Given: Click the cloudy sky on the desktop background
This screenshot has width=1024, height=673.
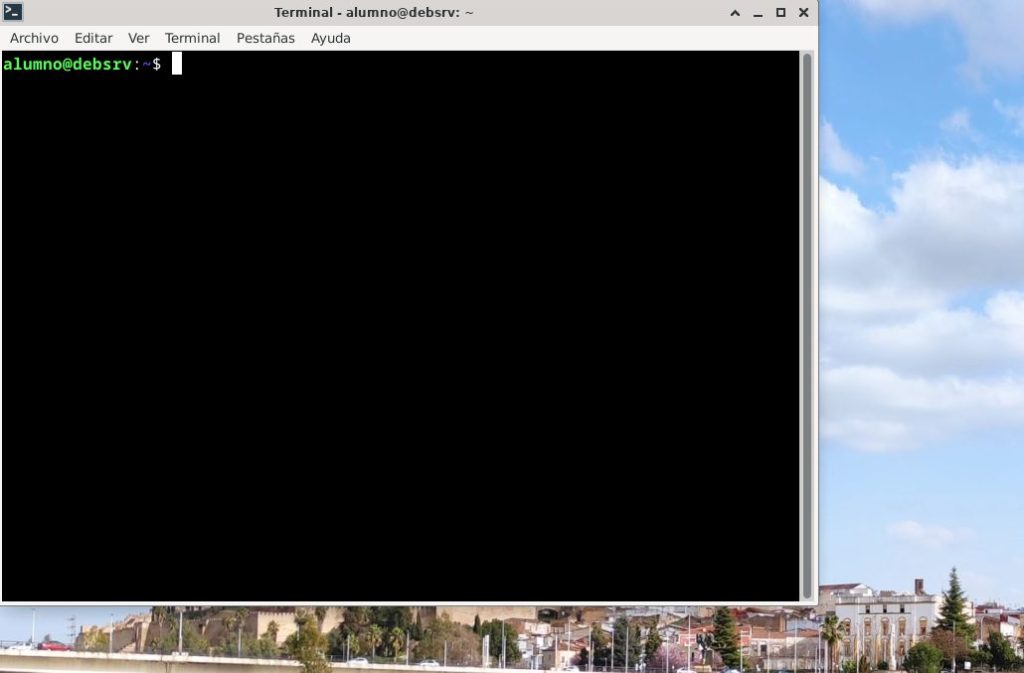Looking at the screenshot, I should (920, 300).
